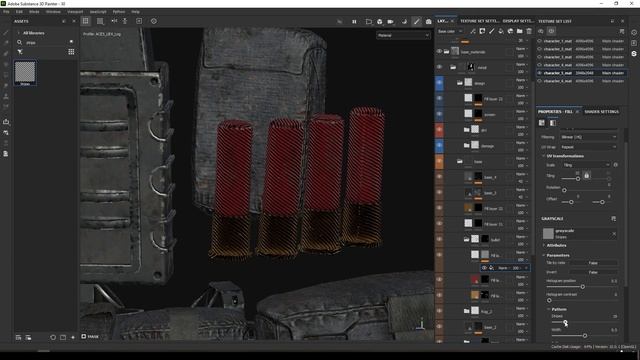Switch to Texture Set Settings tab

pos(479,21)
